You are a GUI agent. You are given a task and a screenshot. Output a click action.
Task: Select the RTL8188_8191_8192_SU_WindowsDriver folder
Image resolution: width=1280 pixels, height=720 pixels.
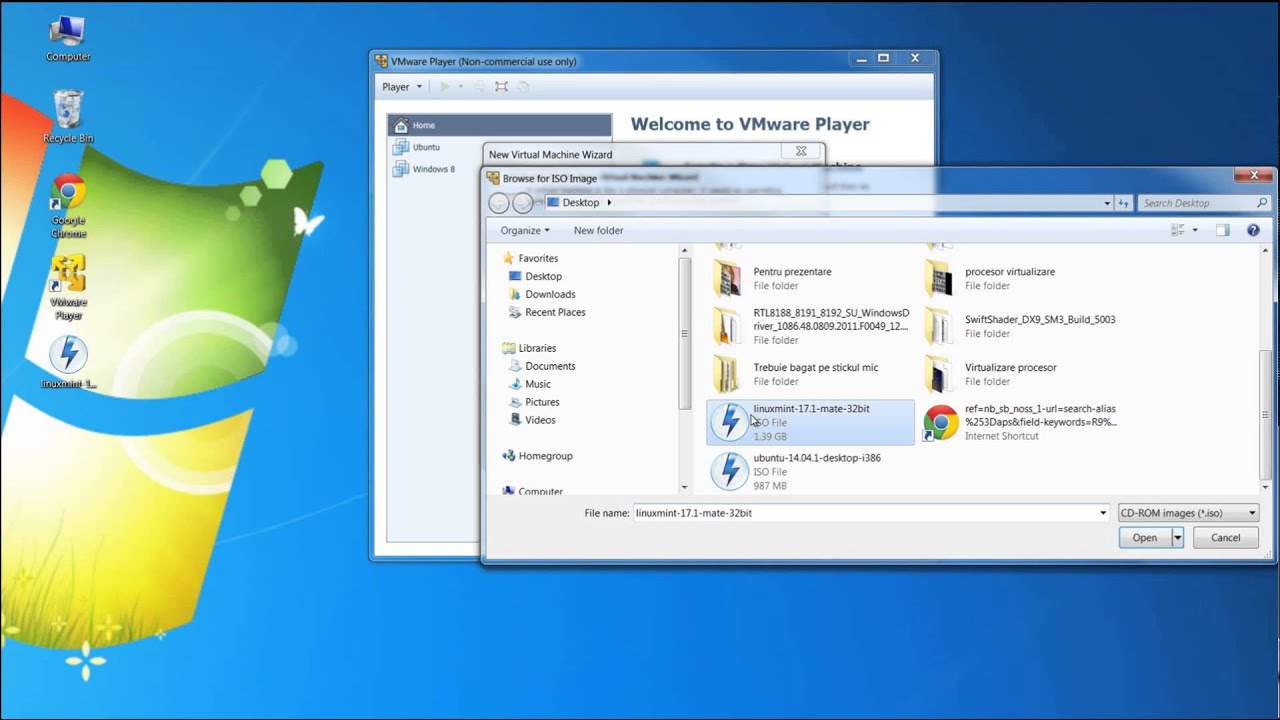click(810, 326)
